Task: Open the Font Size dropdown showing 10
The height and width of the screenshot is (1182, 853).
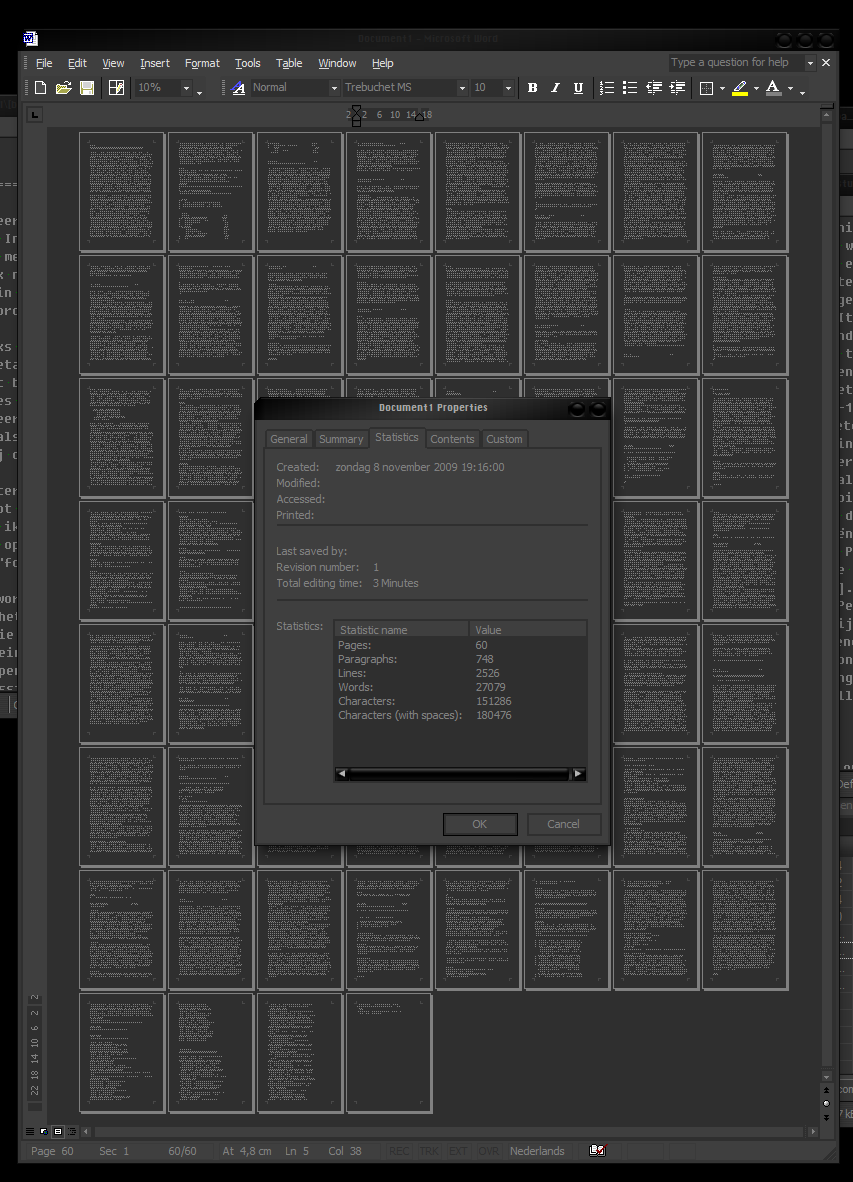Action: [x=508, y=88]
